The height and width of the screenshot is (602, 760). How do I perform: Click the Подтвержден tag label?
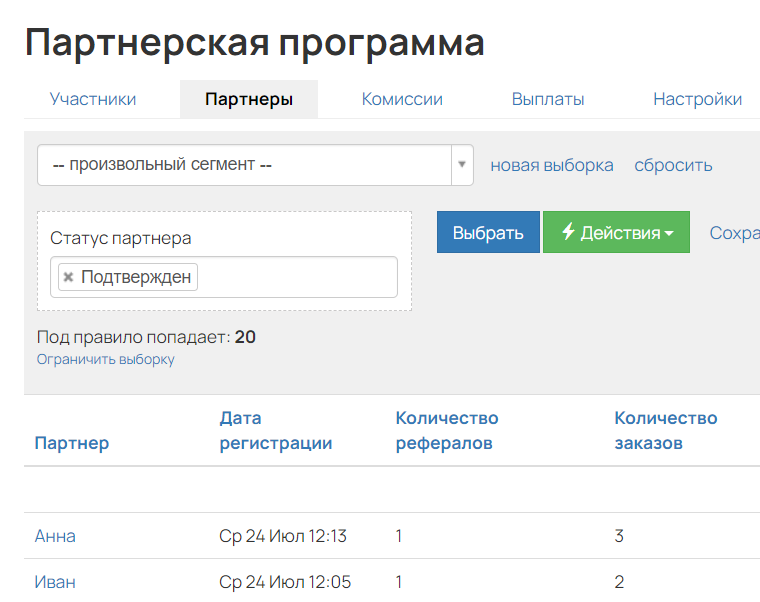(136, 277)
